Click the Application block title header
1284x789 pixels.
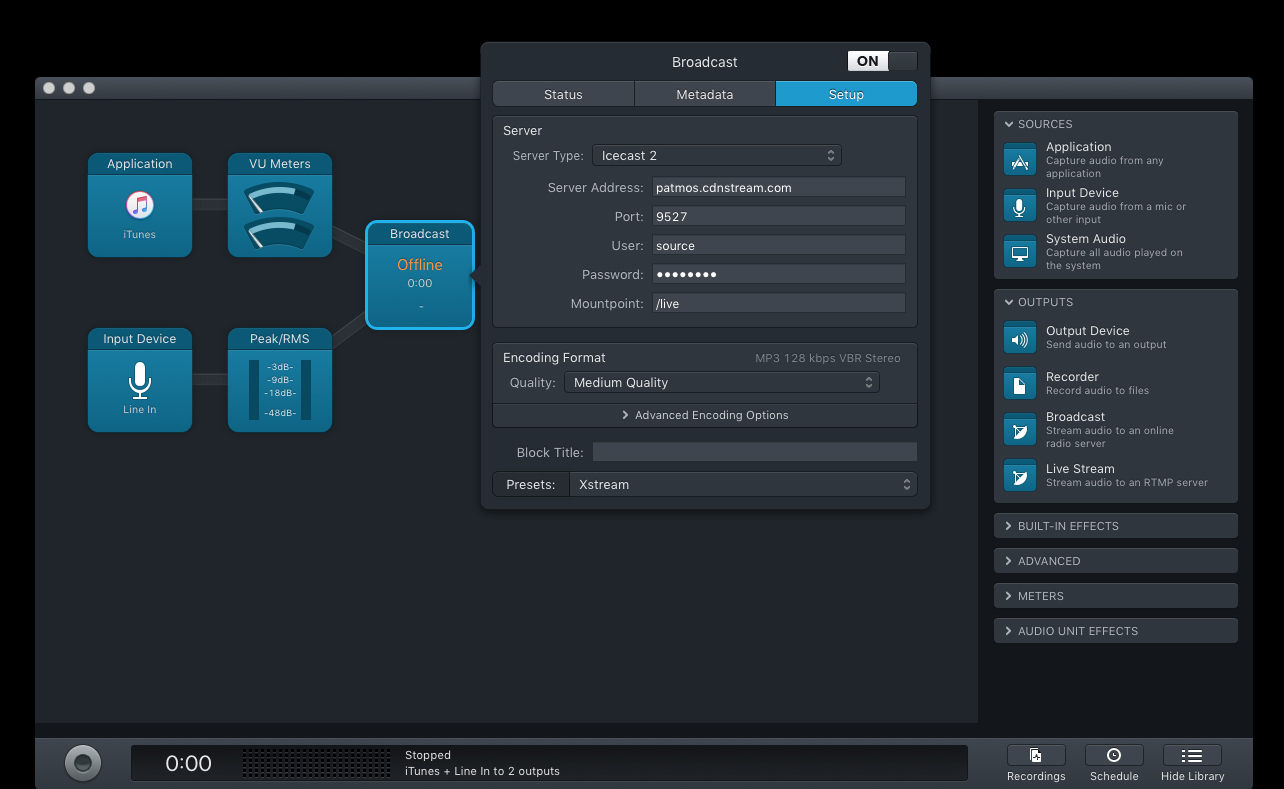coord(140,164)
